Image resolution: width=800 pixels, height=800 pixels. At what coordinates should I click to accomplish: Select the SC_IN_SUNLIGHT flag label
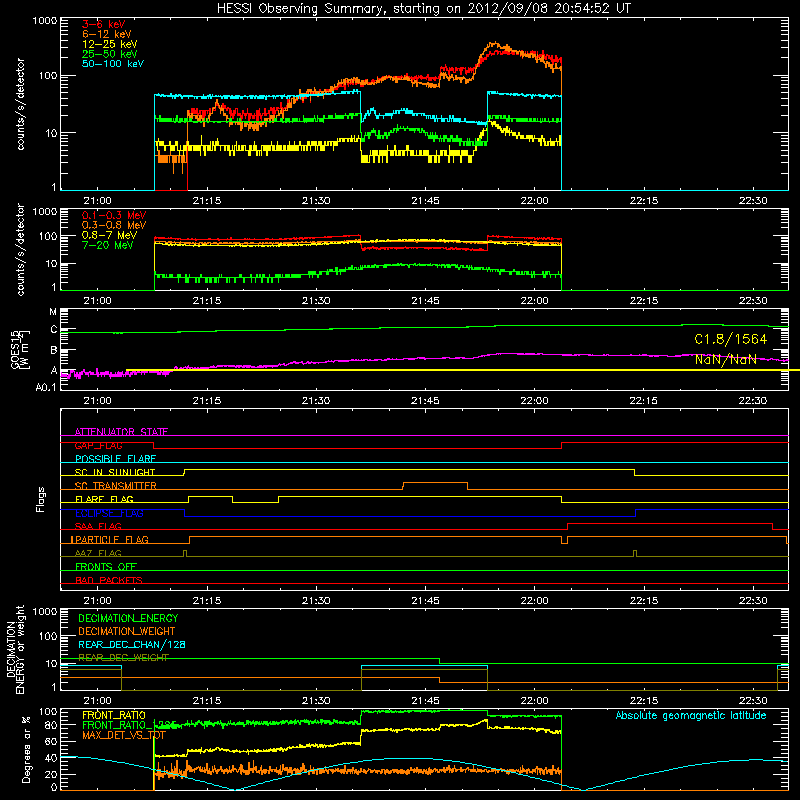(115, 472)
